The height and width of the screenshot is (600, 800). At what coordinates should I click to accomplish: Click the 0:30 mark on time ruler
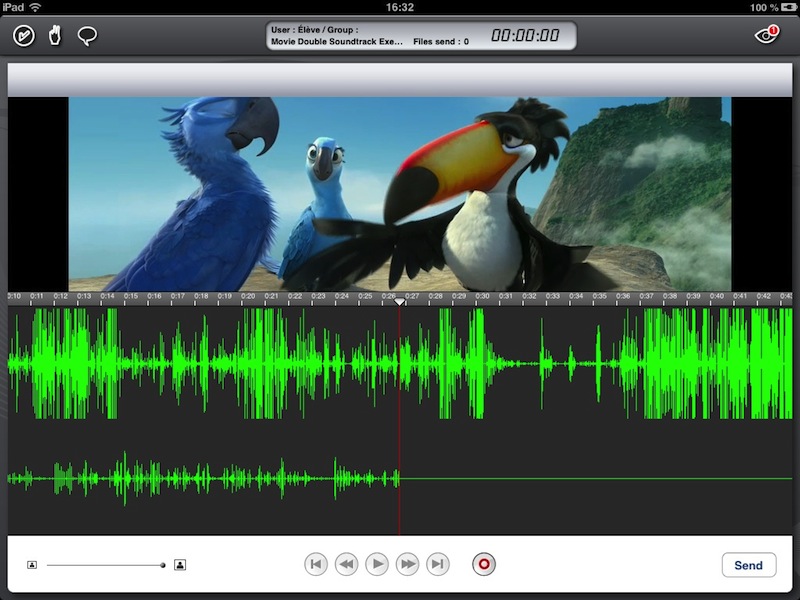coord(482,296)
